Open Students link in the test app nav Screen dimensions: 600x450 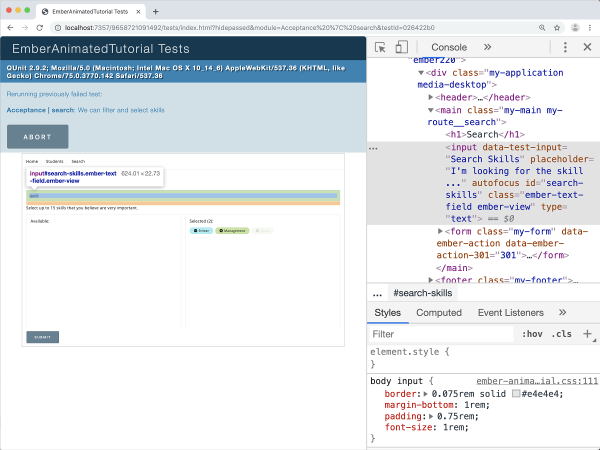pos(54,161)
